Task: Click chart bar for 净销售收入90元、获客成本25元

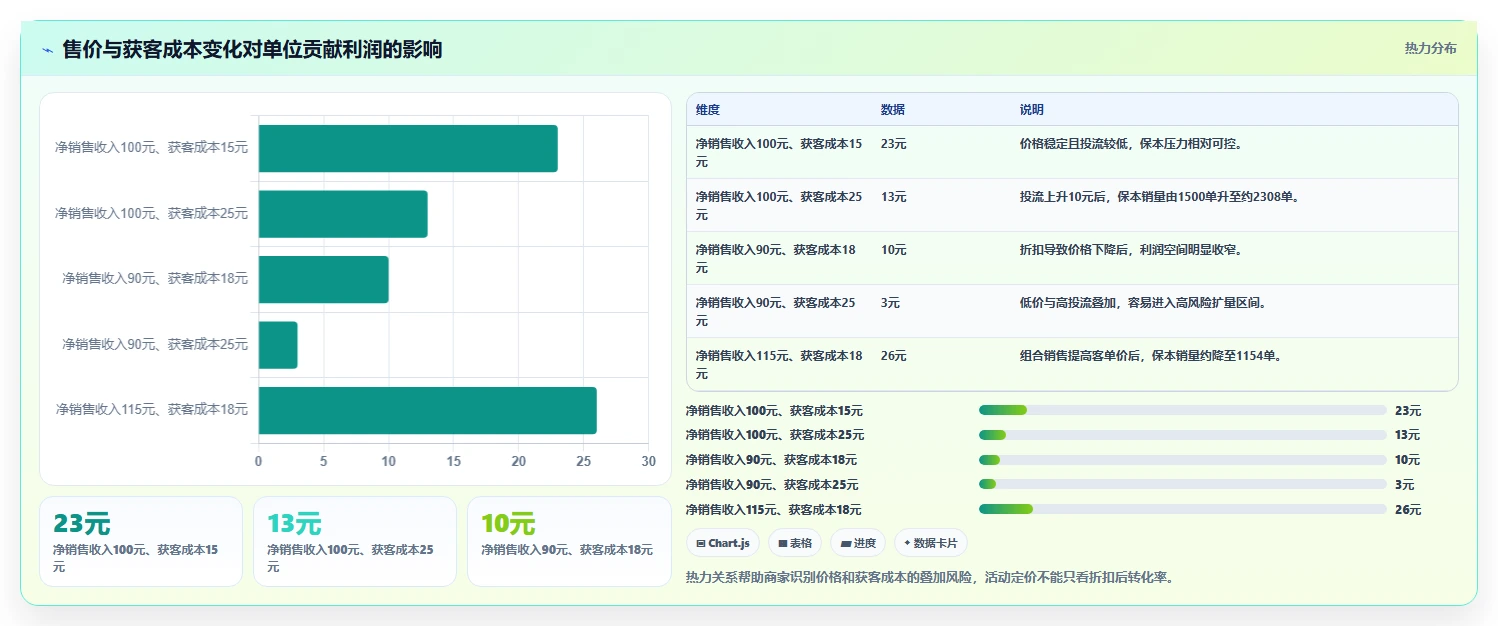Action: point(278,345)
